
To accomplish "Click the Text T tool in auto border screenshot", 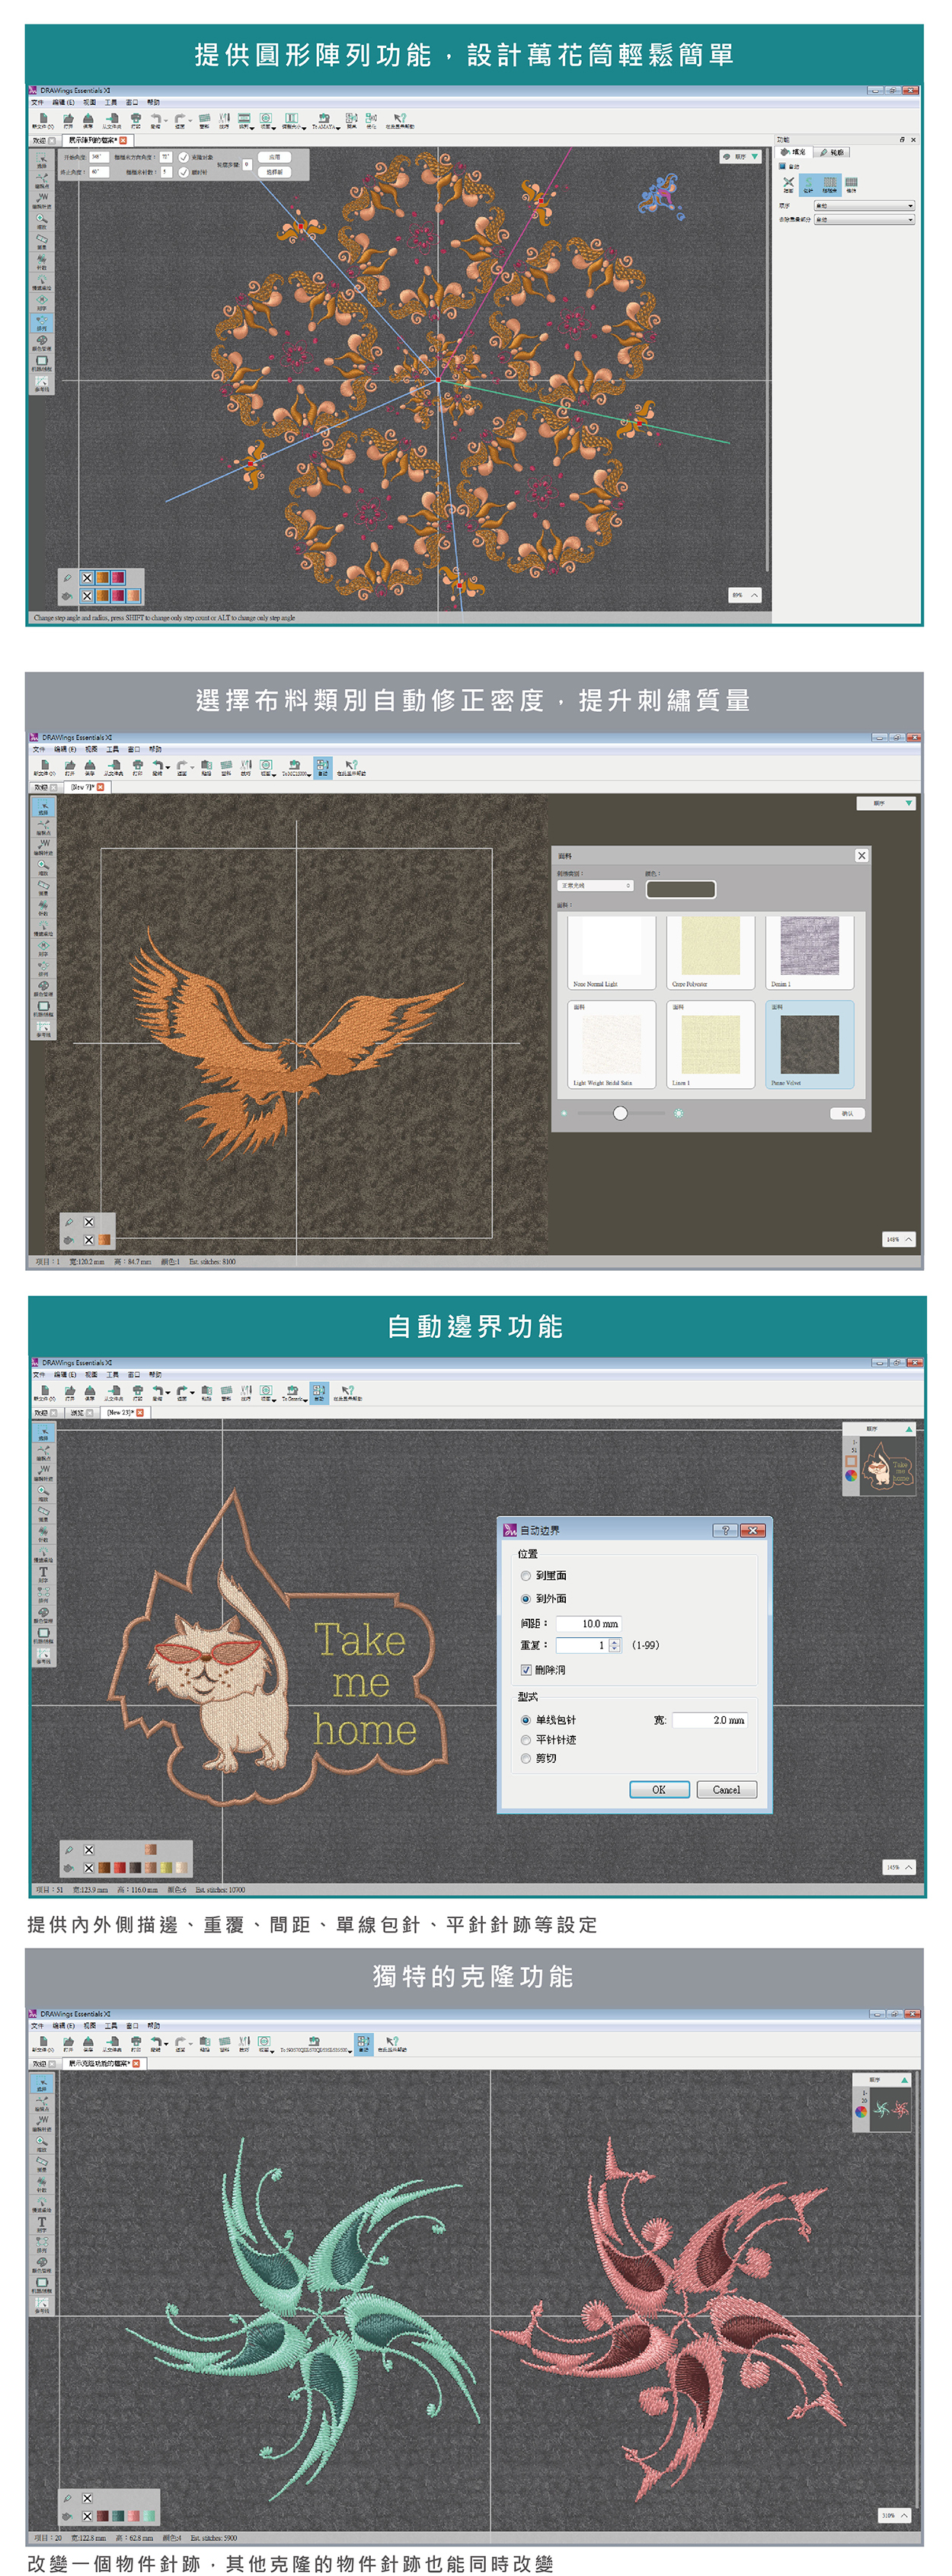I will click(43, 1573).
